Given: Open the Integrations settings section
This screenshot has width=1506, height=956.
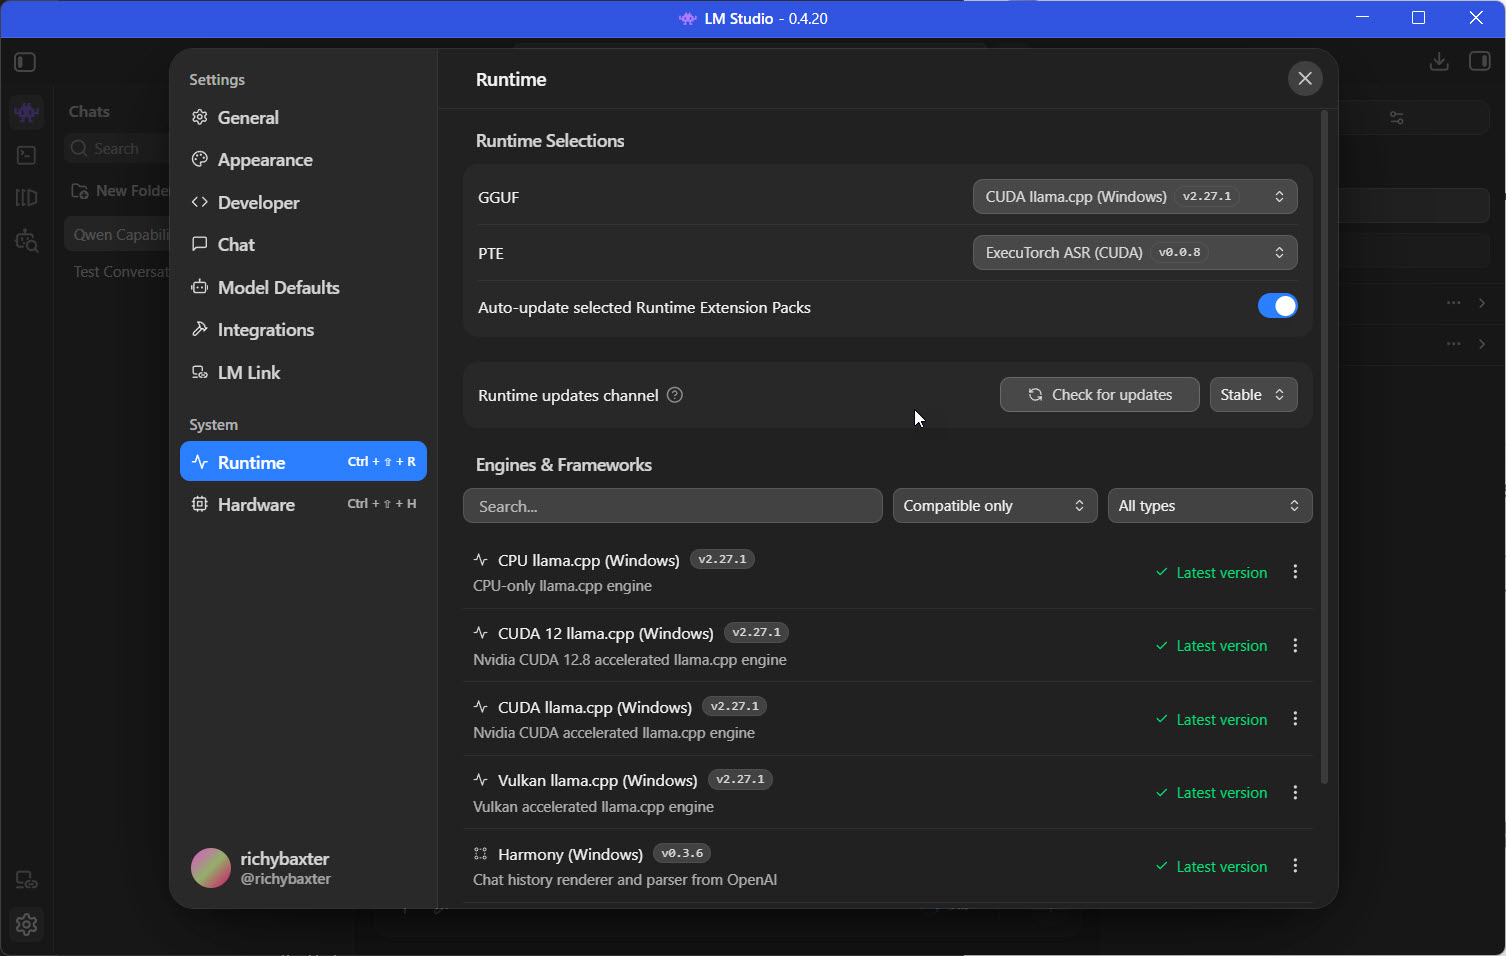Looking at the screenshot, I should click(303, 330).
